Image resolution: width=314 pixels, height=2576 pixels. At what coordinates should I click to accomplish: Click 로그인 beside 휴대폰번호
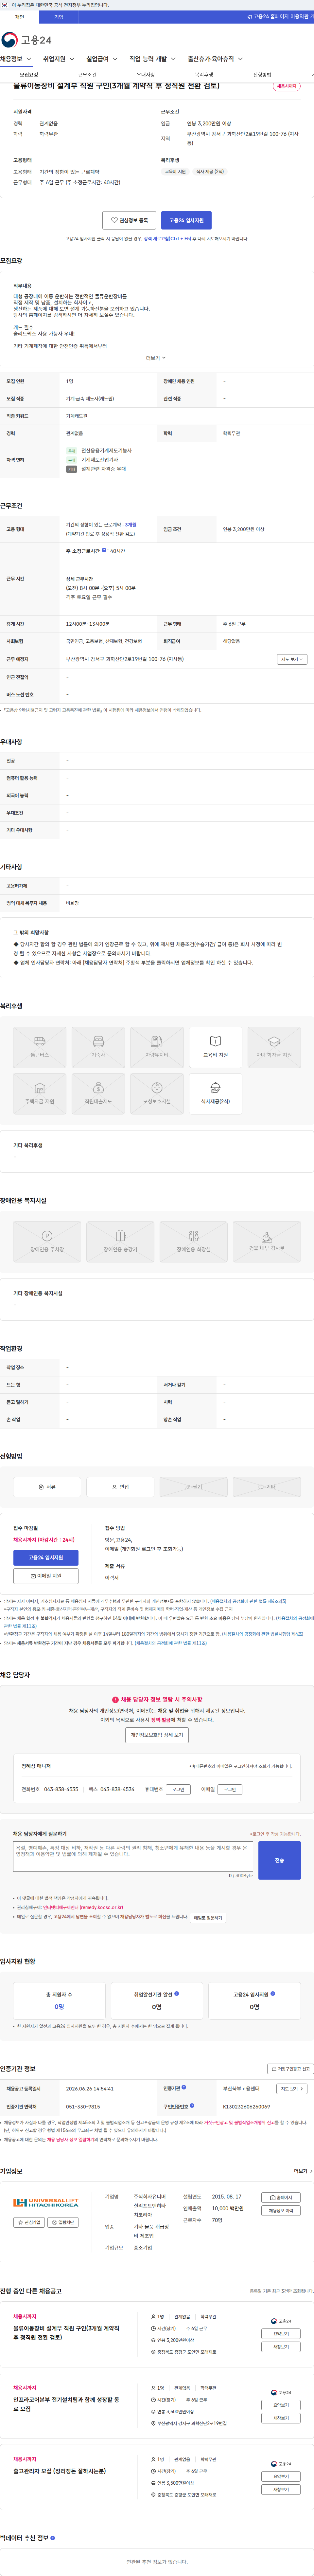pos(178,1789)
